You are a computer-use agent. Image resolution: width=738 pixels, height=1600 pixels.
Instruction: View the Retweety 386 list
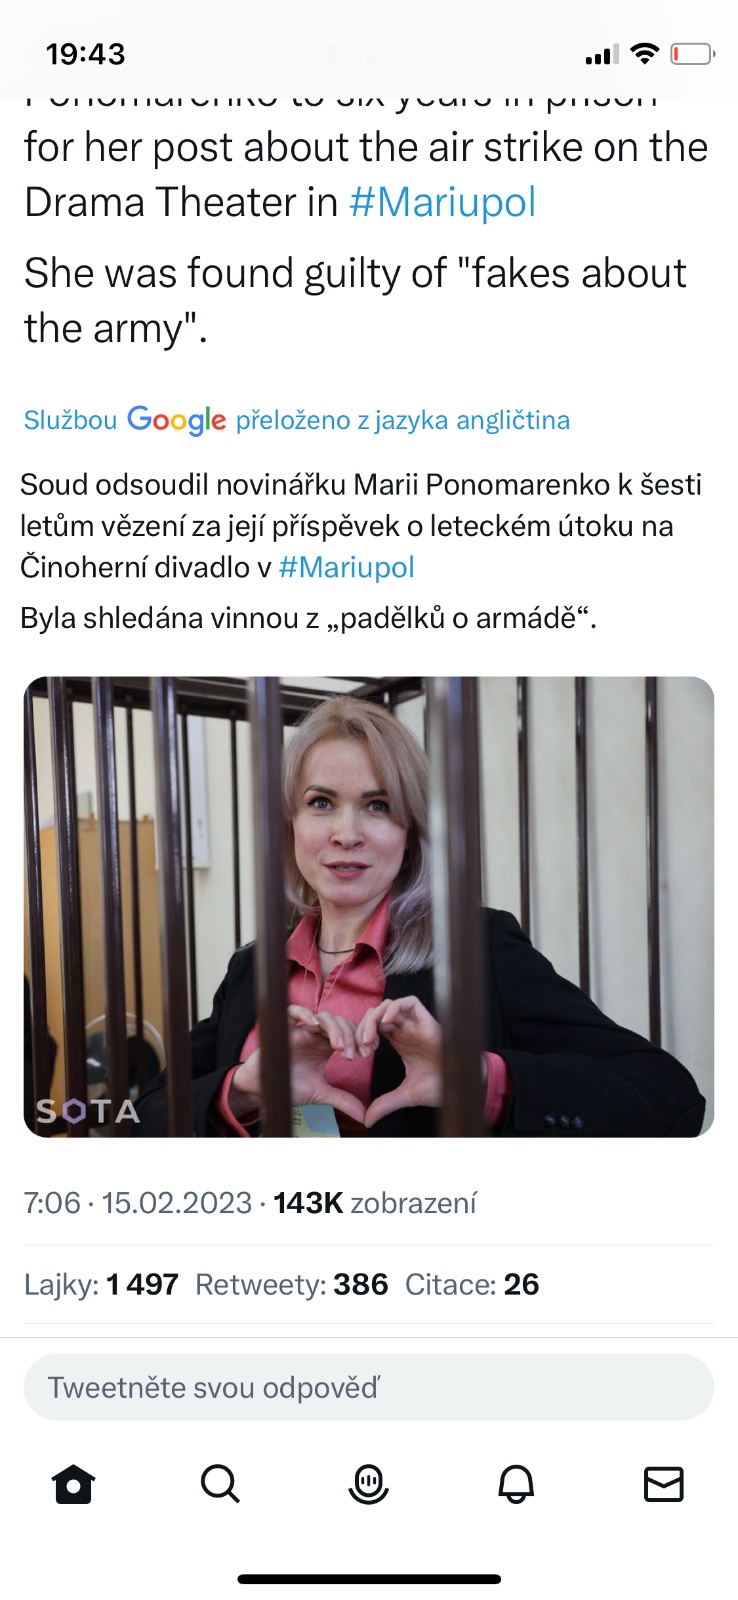click(x=291, y=1284)
